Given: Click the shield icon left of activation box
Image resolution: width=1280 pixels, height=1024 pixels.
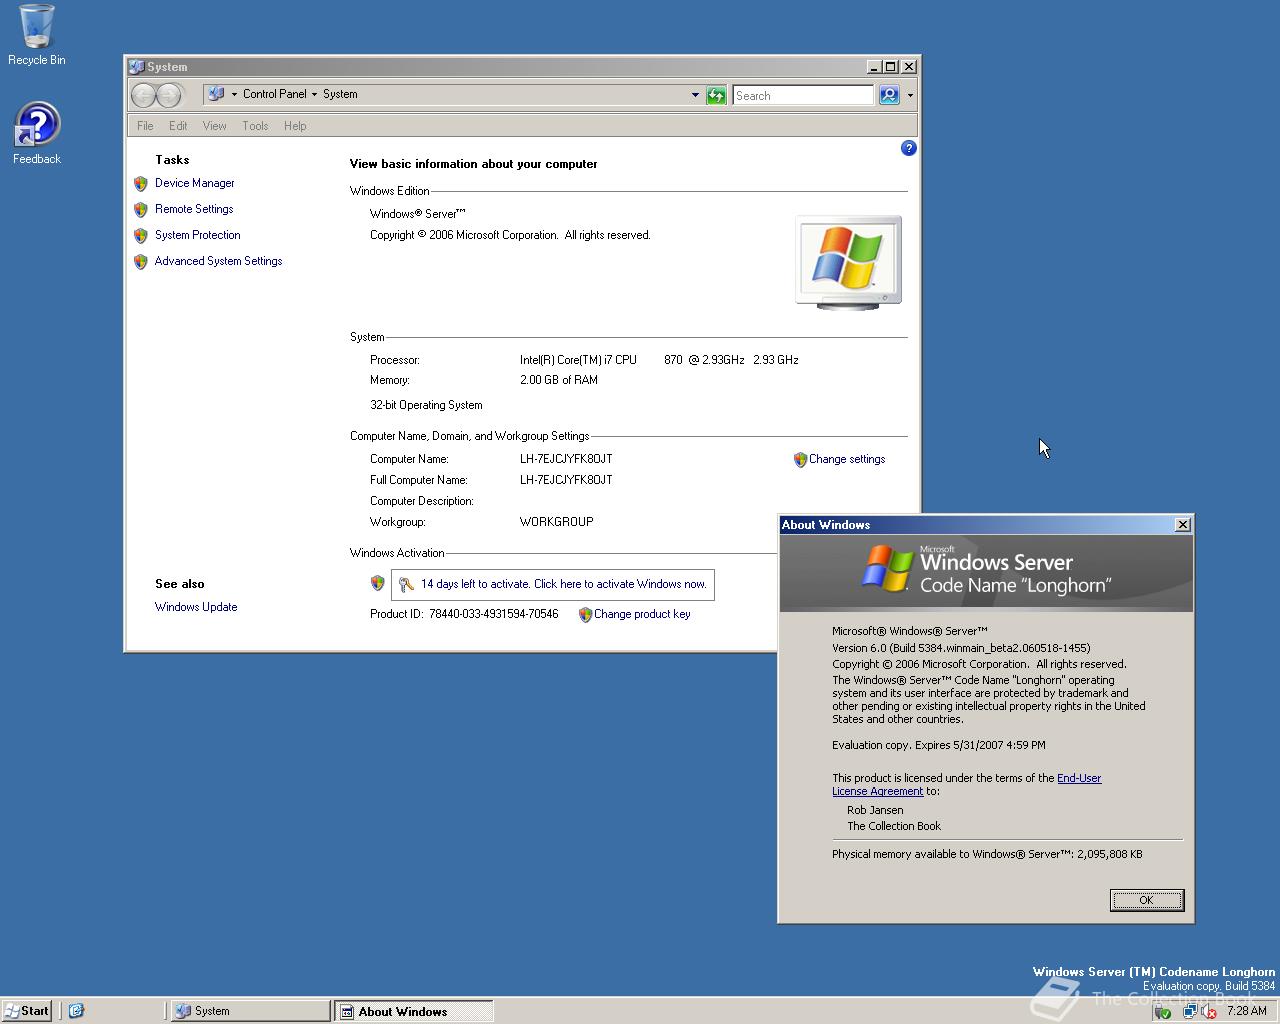Looking at the screenshot, I should (x=377, y=583).
